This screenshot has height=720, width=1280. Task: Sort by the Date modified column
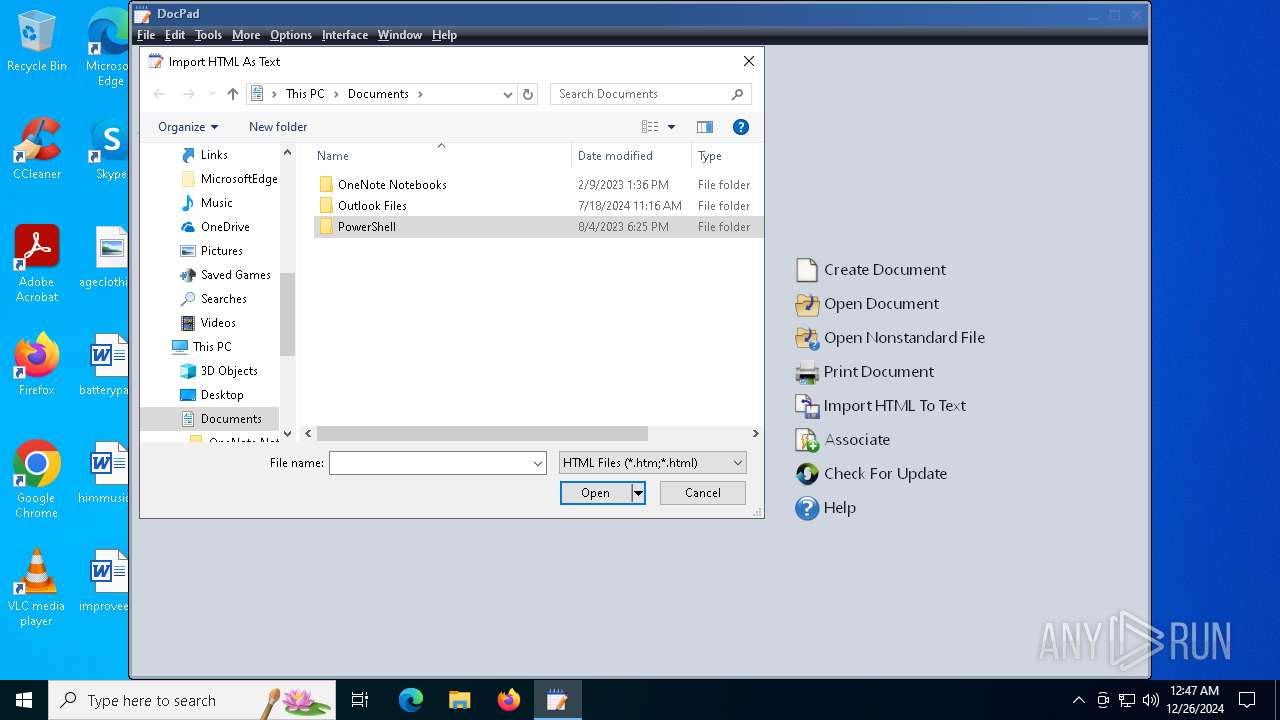coord(631,156)
